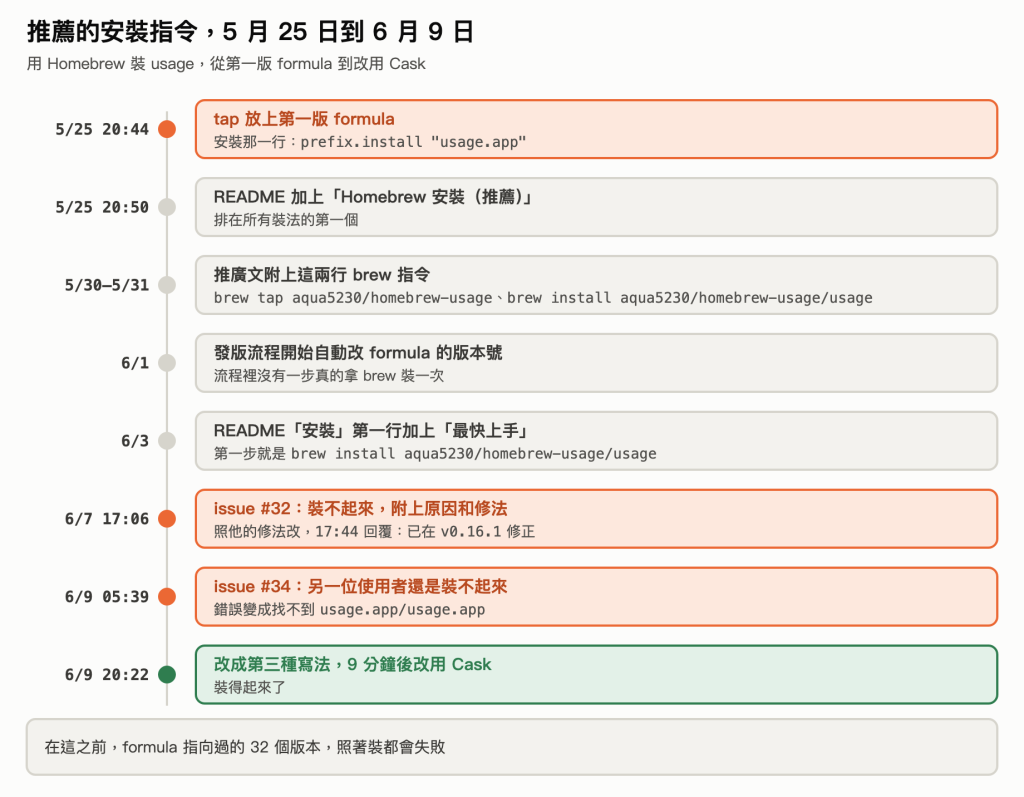
Task: Click the orange dot at 6/7 17:06
Action: pos(167,519)
